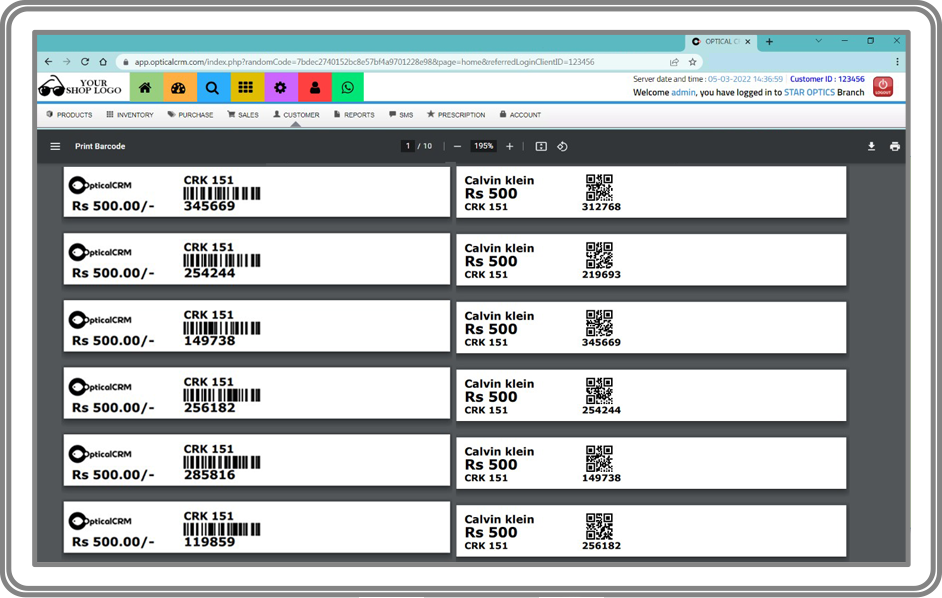Zoom in with the plus icon
The image size is (942, 598).
509,146
